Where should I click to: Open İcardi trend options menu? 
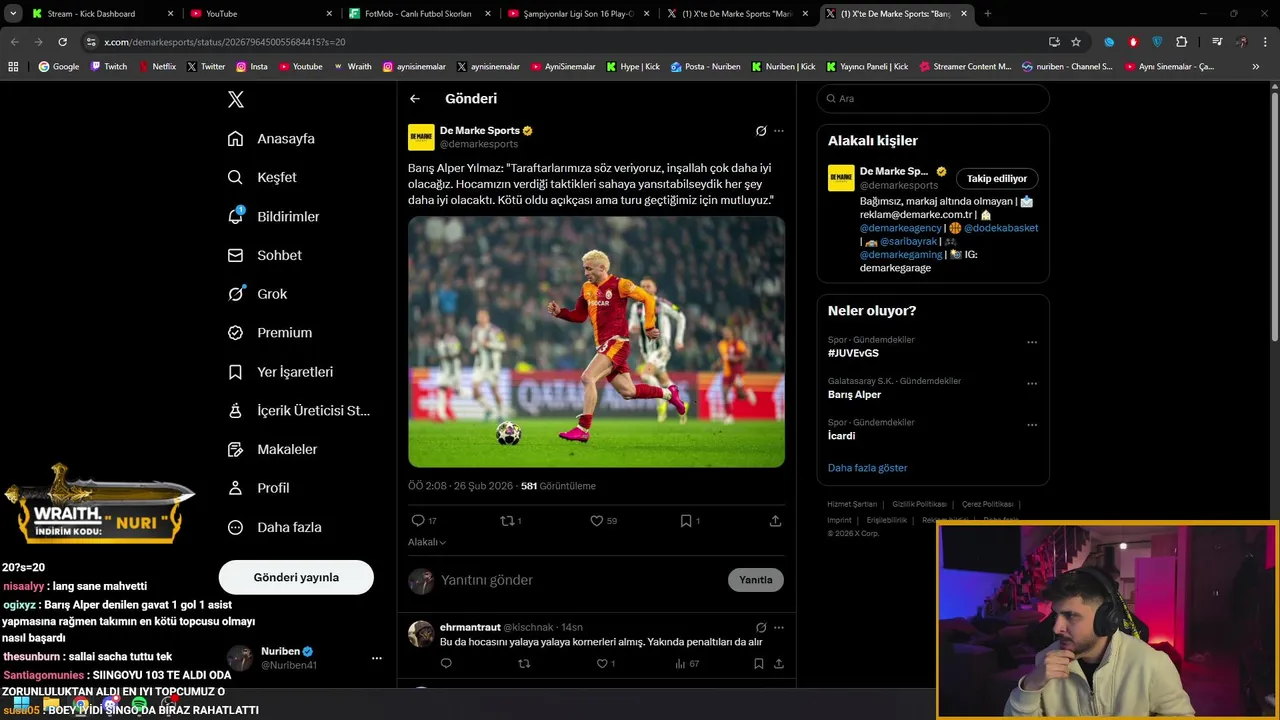click(1032, 425)
